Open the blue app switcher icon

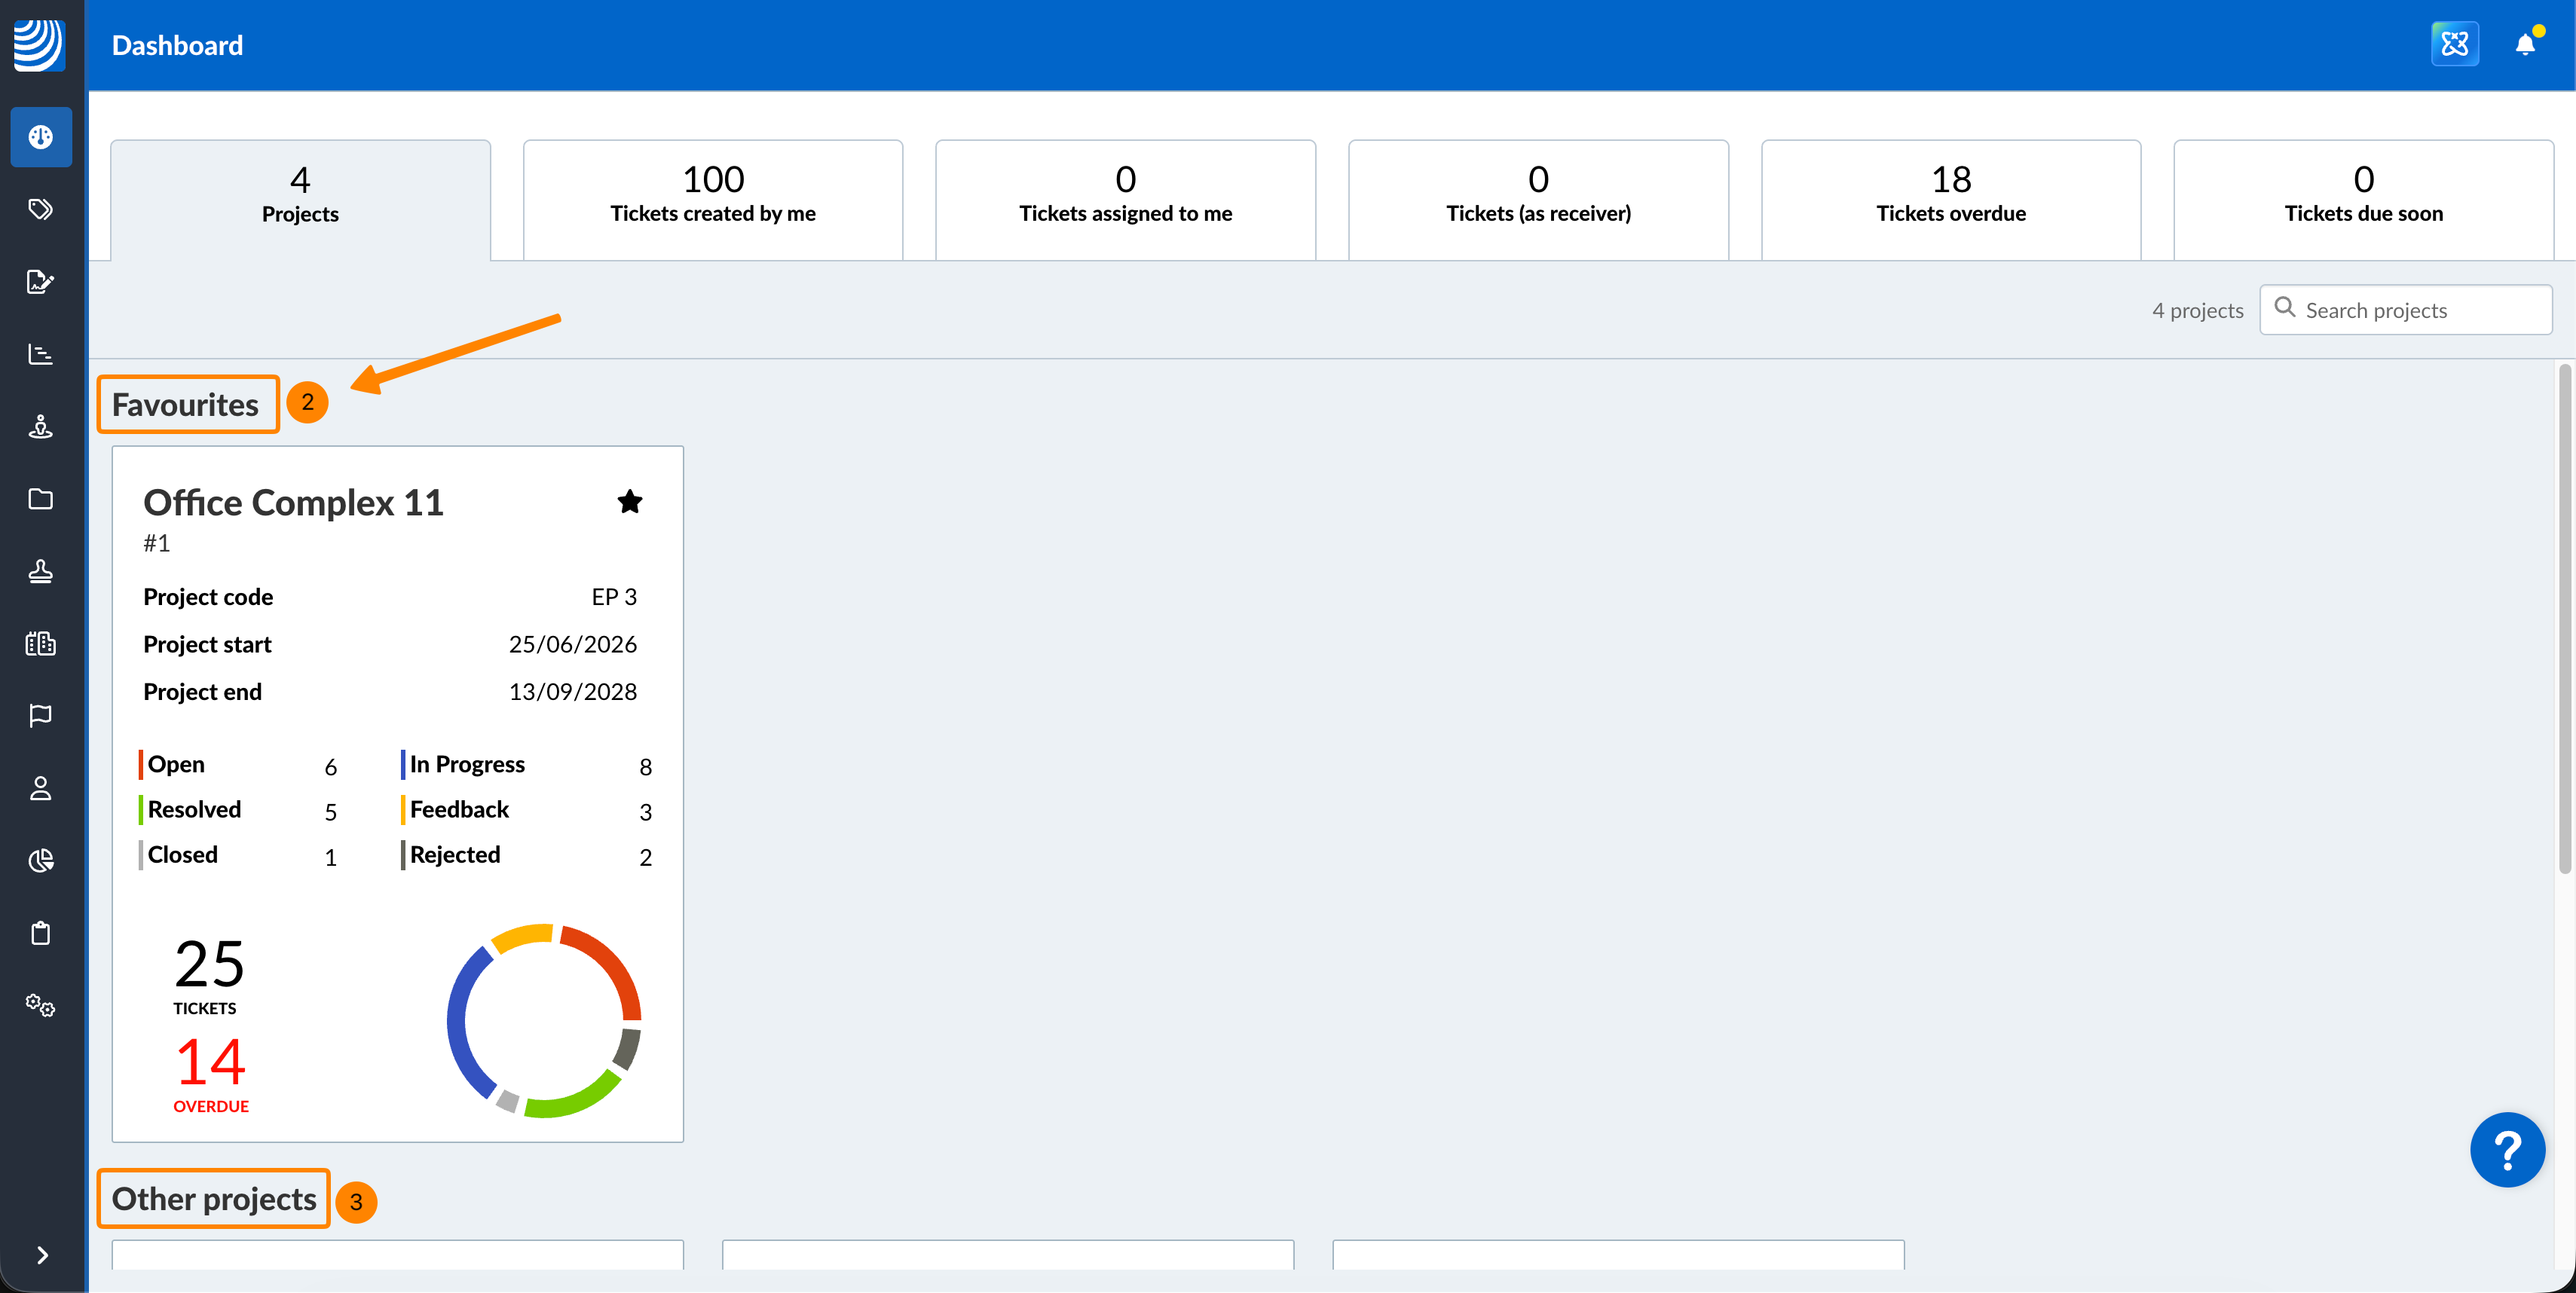(2454, 45)
